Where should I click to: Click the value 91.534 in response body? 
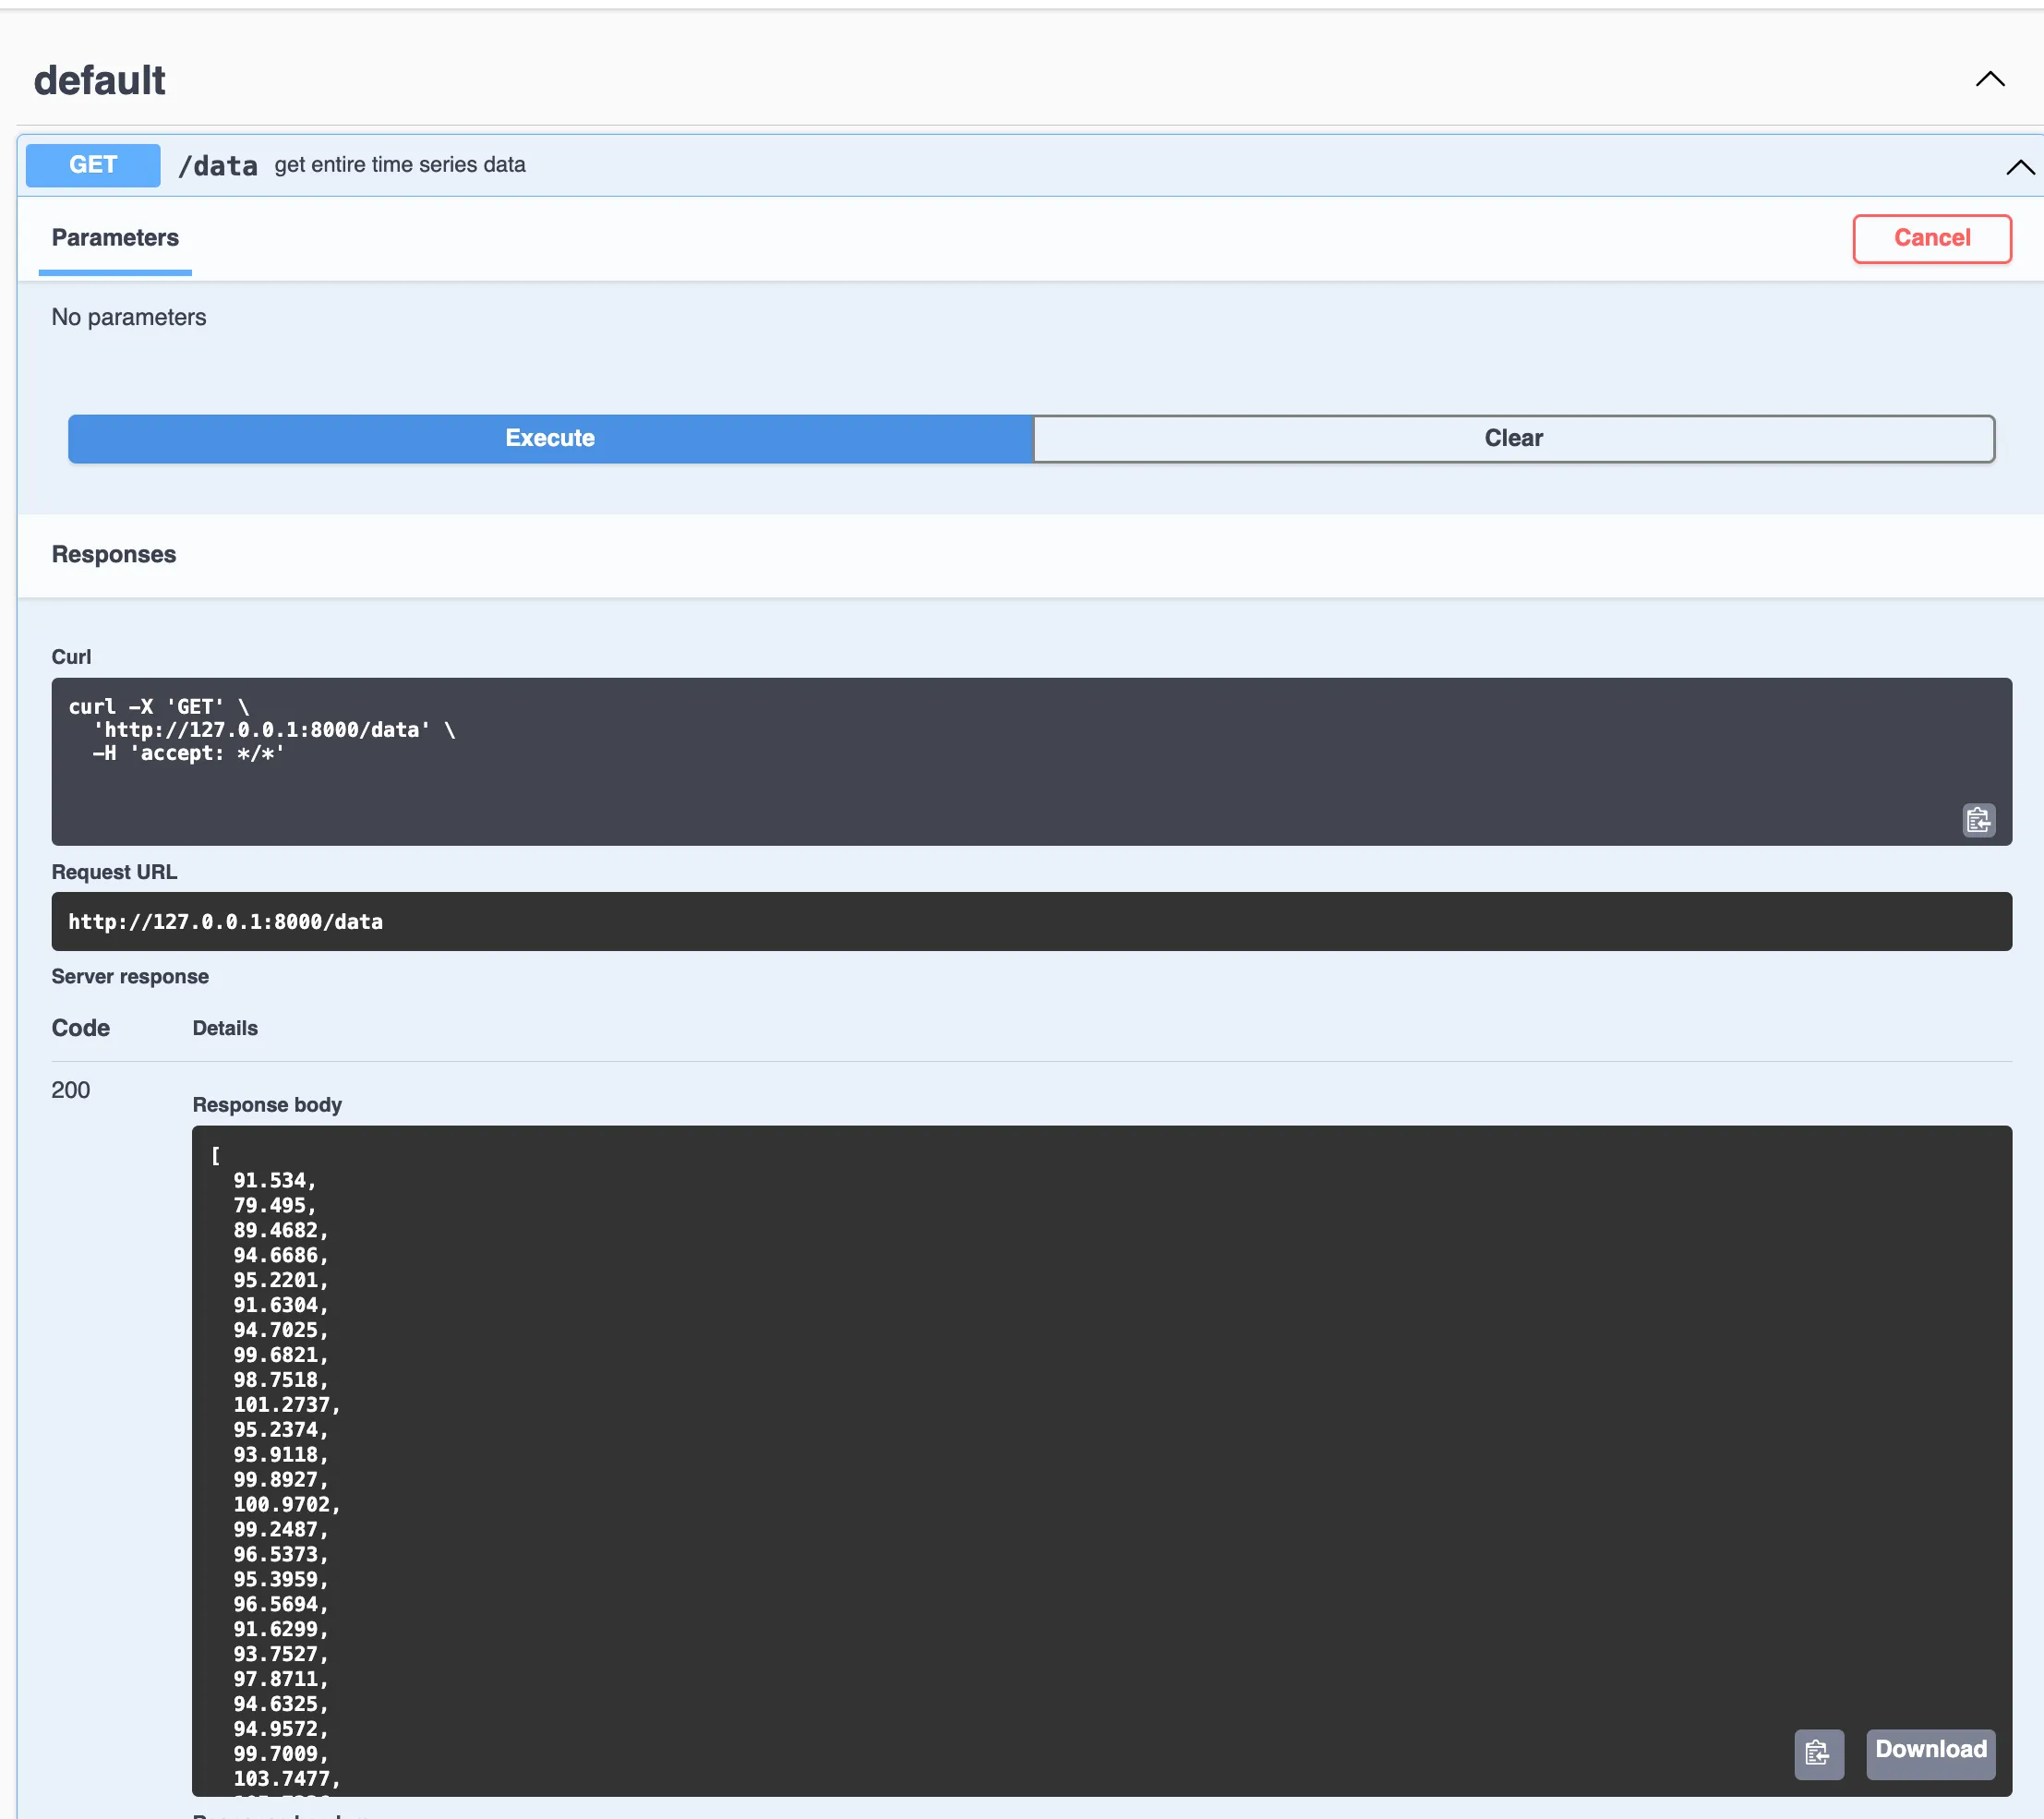(269, 1181)
